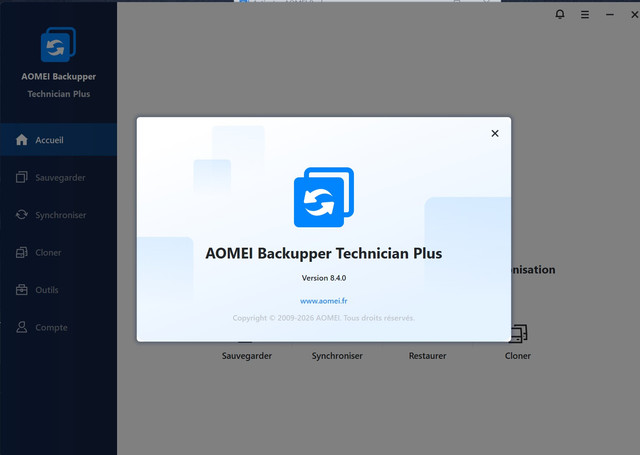This screenshot has height=455, width=640.
Task: Click the AOMEI Backupper logo in sidebar
Action: click(x=58, y=44)
